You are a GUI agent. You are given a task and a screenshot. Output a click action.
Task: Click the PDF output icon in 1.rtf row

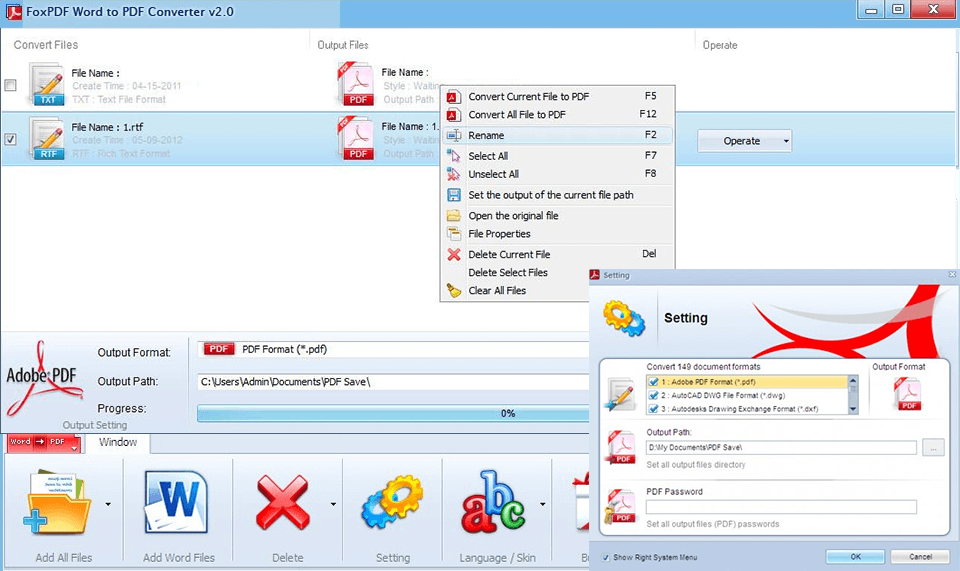pos(356,138)
